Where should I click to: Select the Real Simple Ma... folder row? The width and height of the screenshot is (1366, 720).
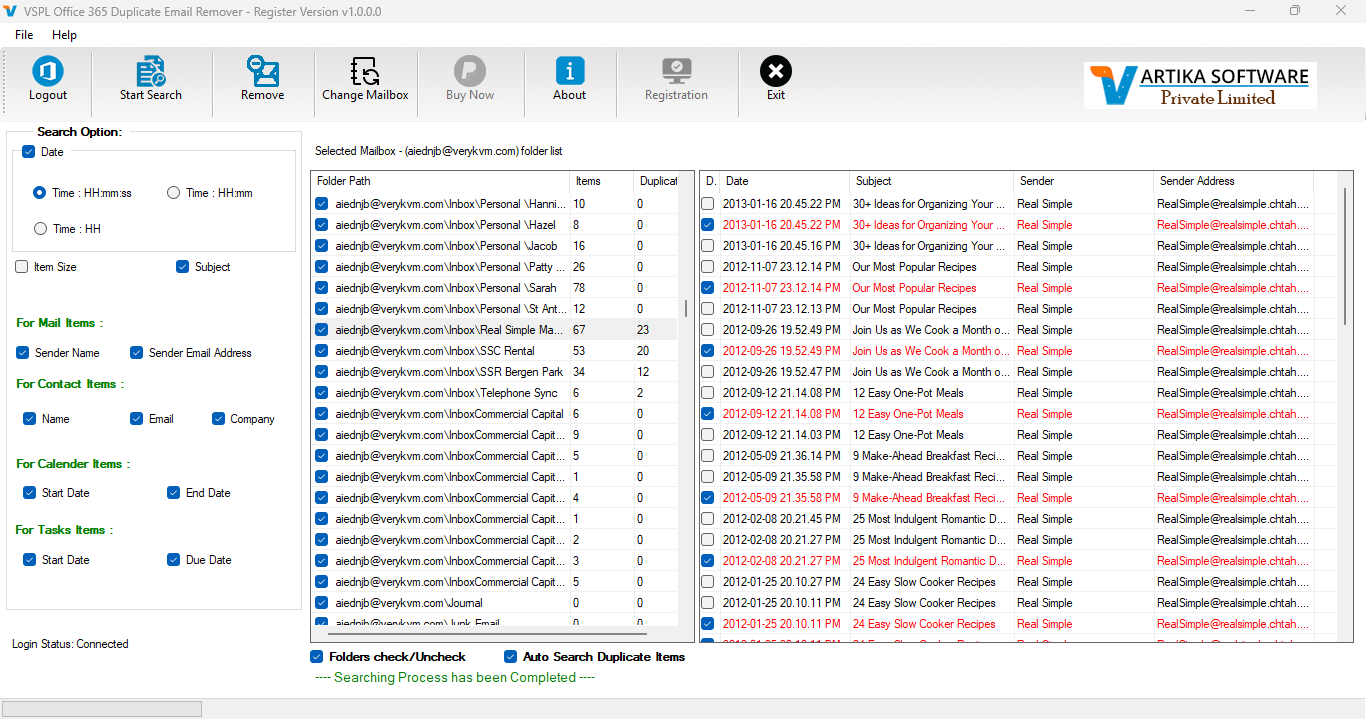tap(495, 330)
